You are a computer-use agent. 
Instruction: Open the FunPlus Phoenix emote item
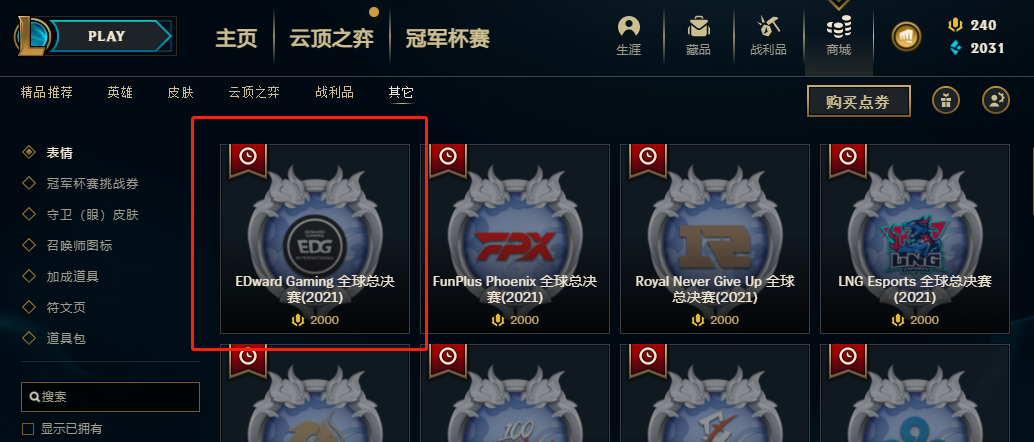click(x=514, y=239)
